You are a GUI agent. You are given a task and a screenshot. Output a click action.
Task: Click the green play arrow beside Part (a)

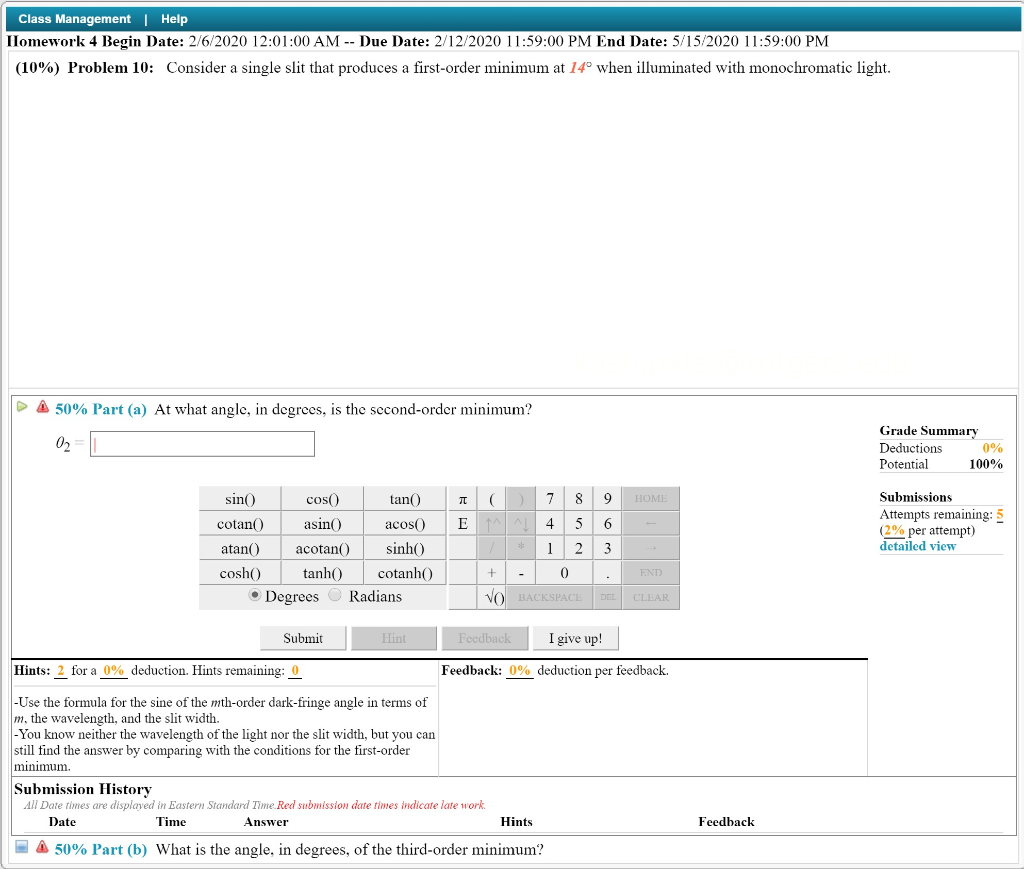tap(22, 407)
